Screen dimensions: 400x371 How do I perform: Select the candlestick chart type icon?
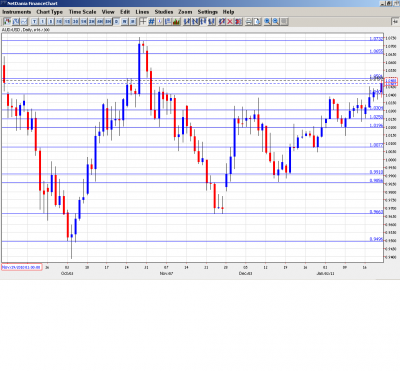pyautogui.click(x=7, y=22)
